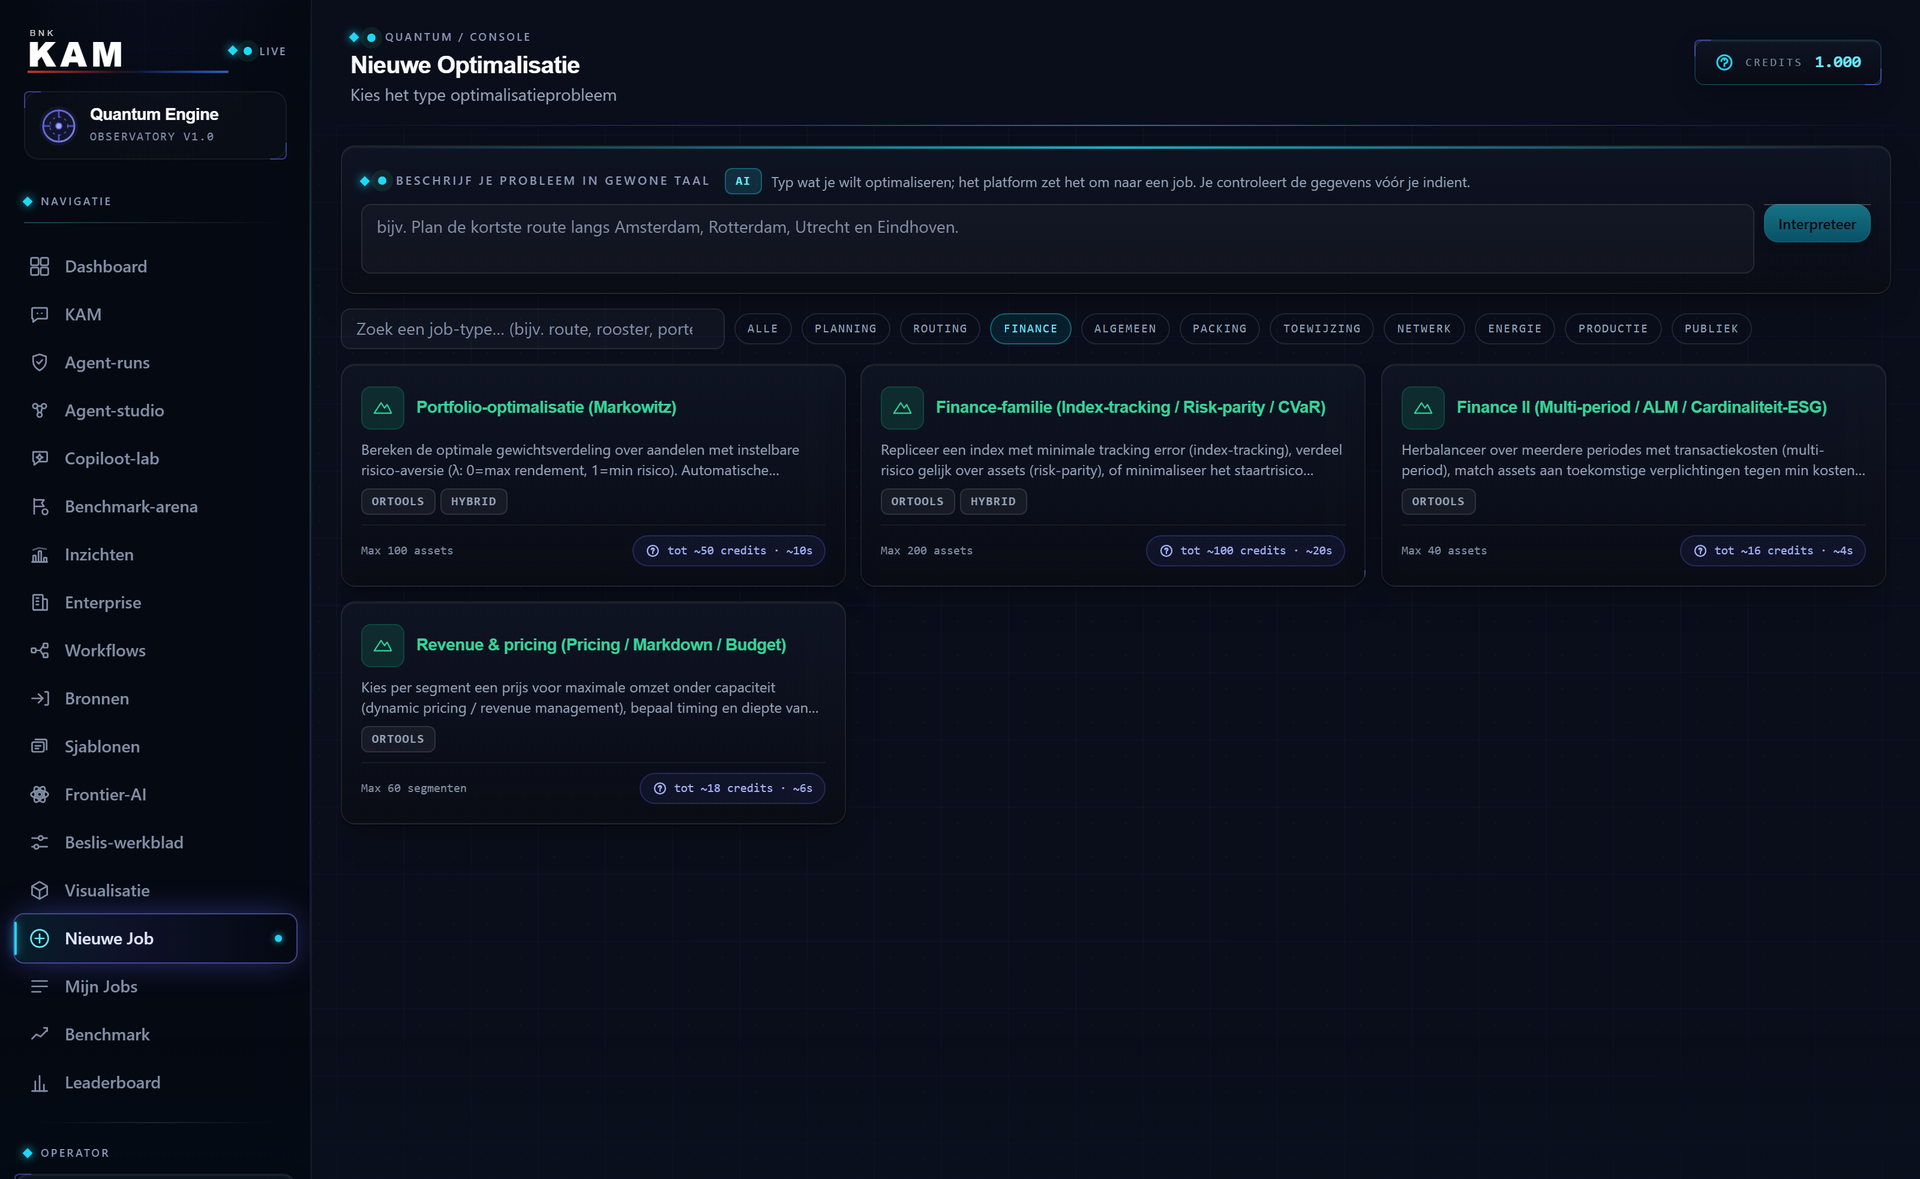This screenshot has width=1920, height=1179.
Task: Open the Sjablonen template icon
Action: [39, 746]
